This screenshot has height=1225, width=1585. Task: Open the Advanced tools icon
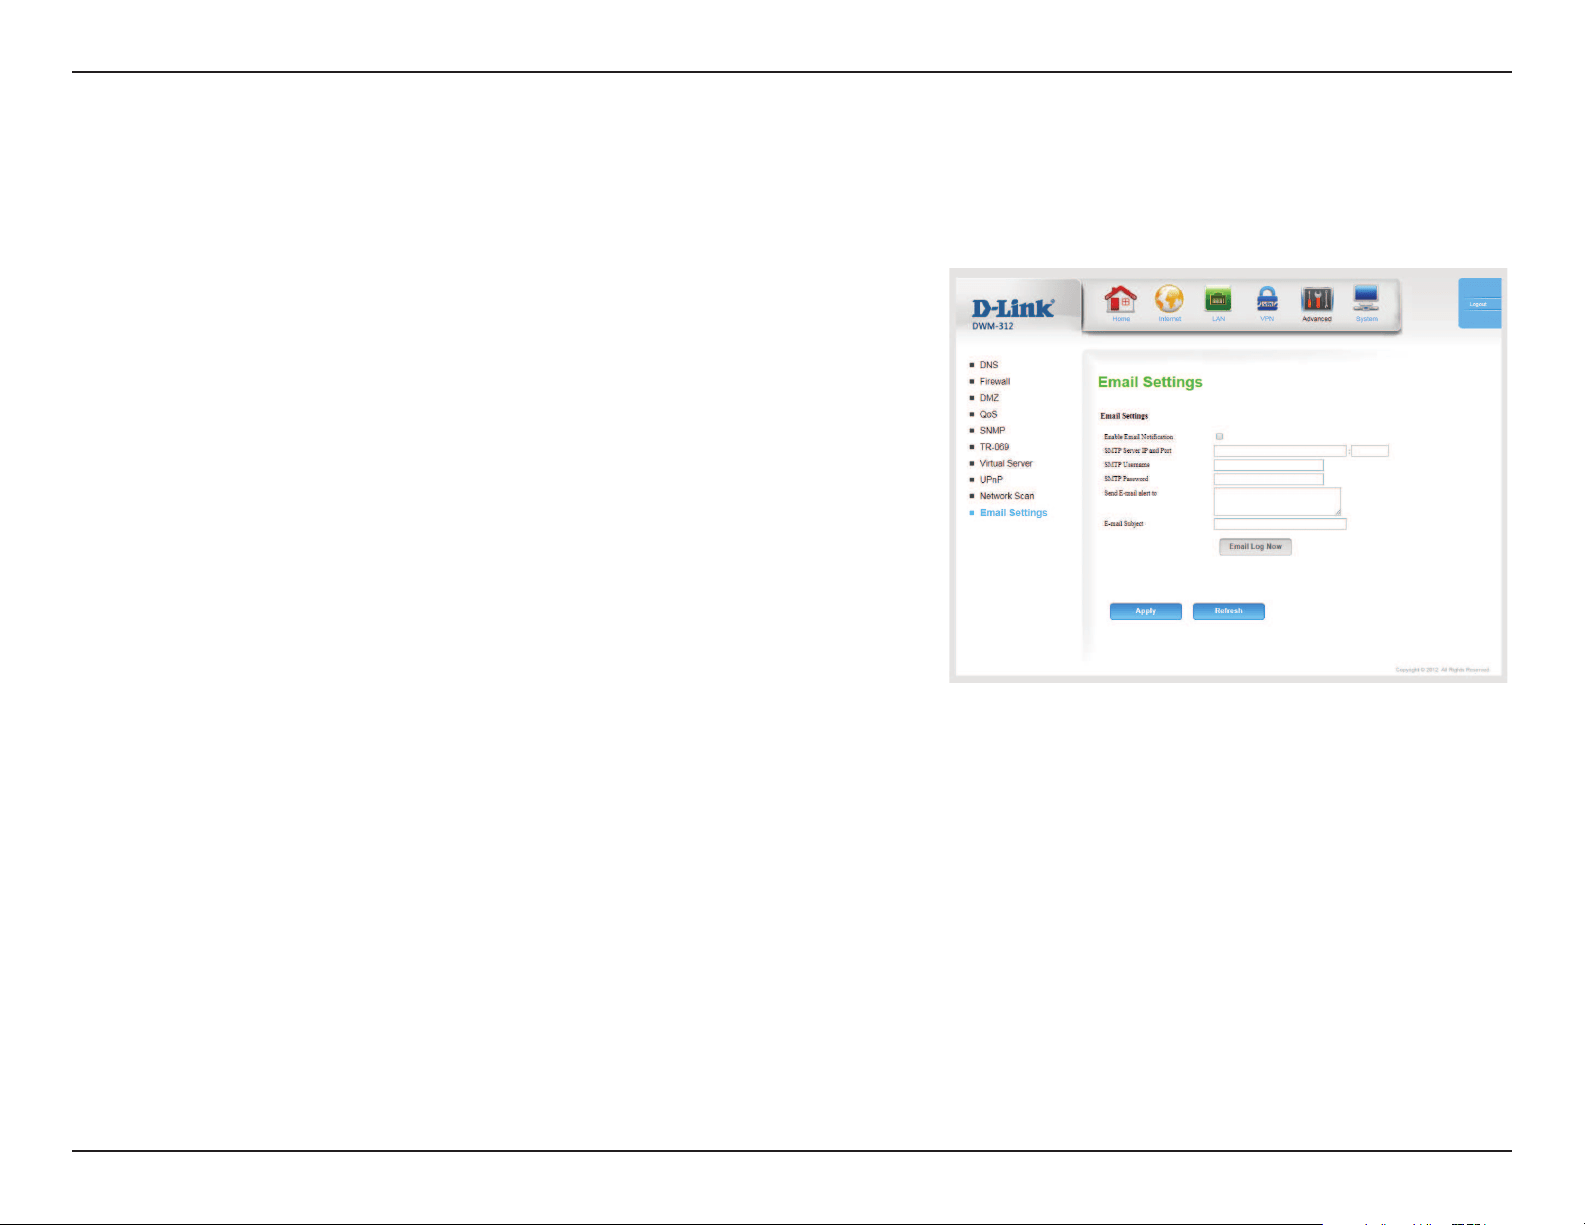[x=1316, y=300]
